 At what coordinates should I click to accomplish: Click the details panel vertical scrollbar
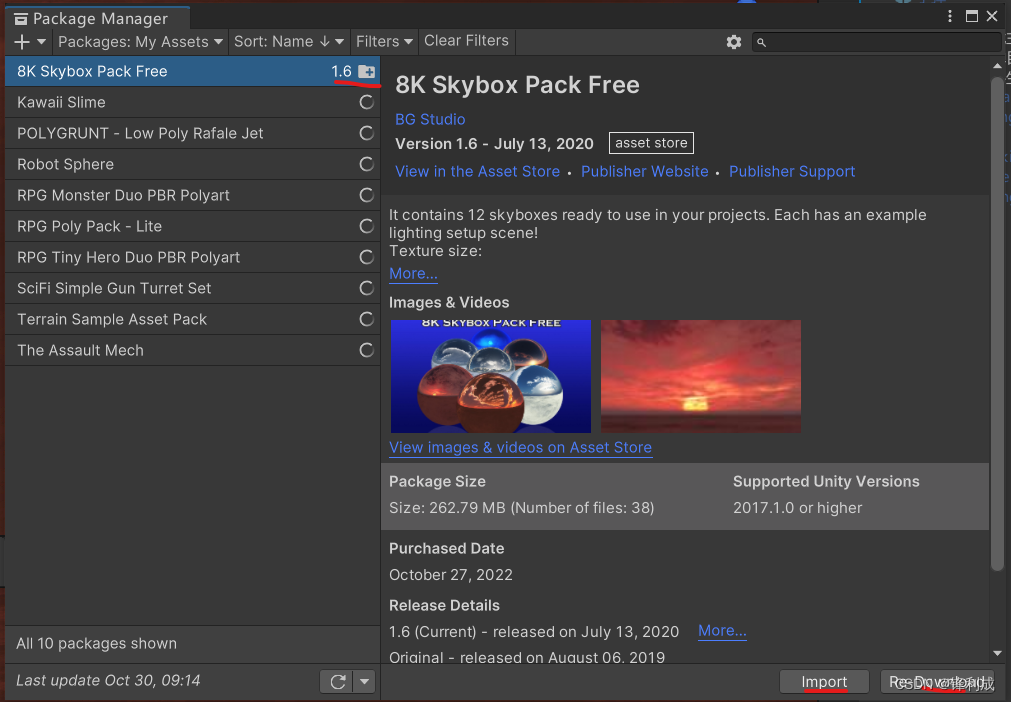(997, 324)
